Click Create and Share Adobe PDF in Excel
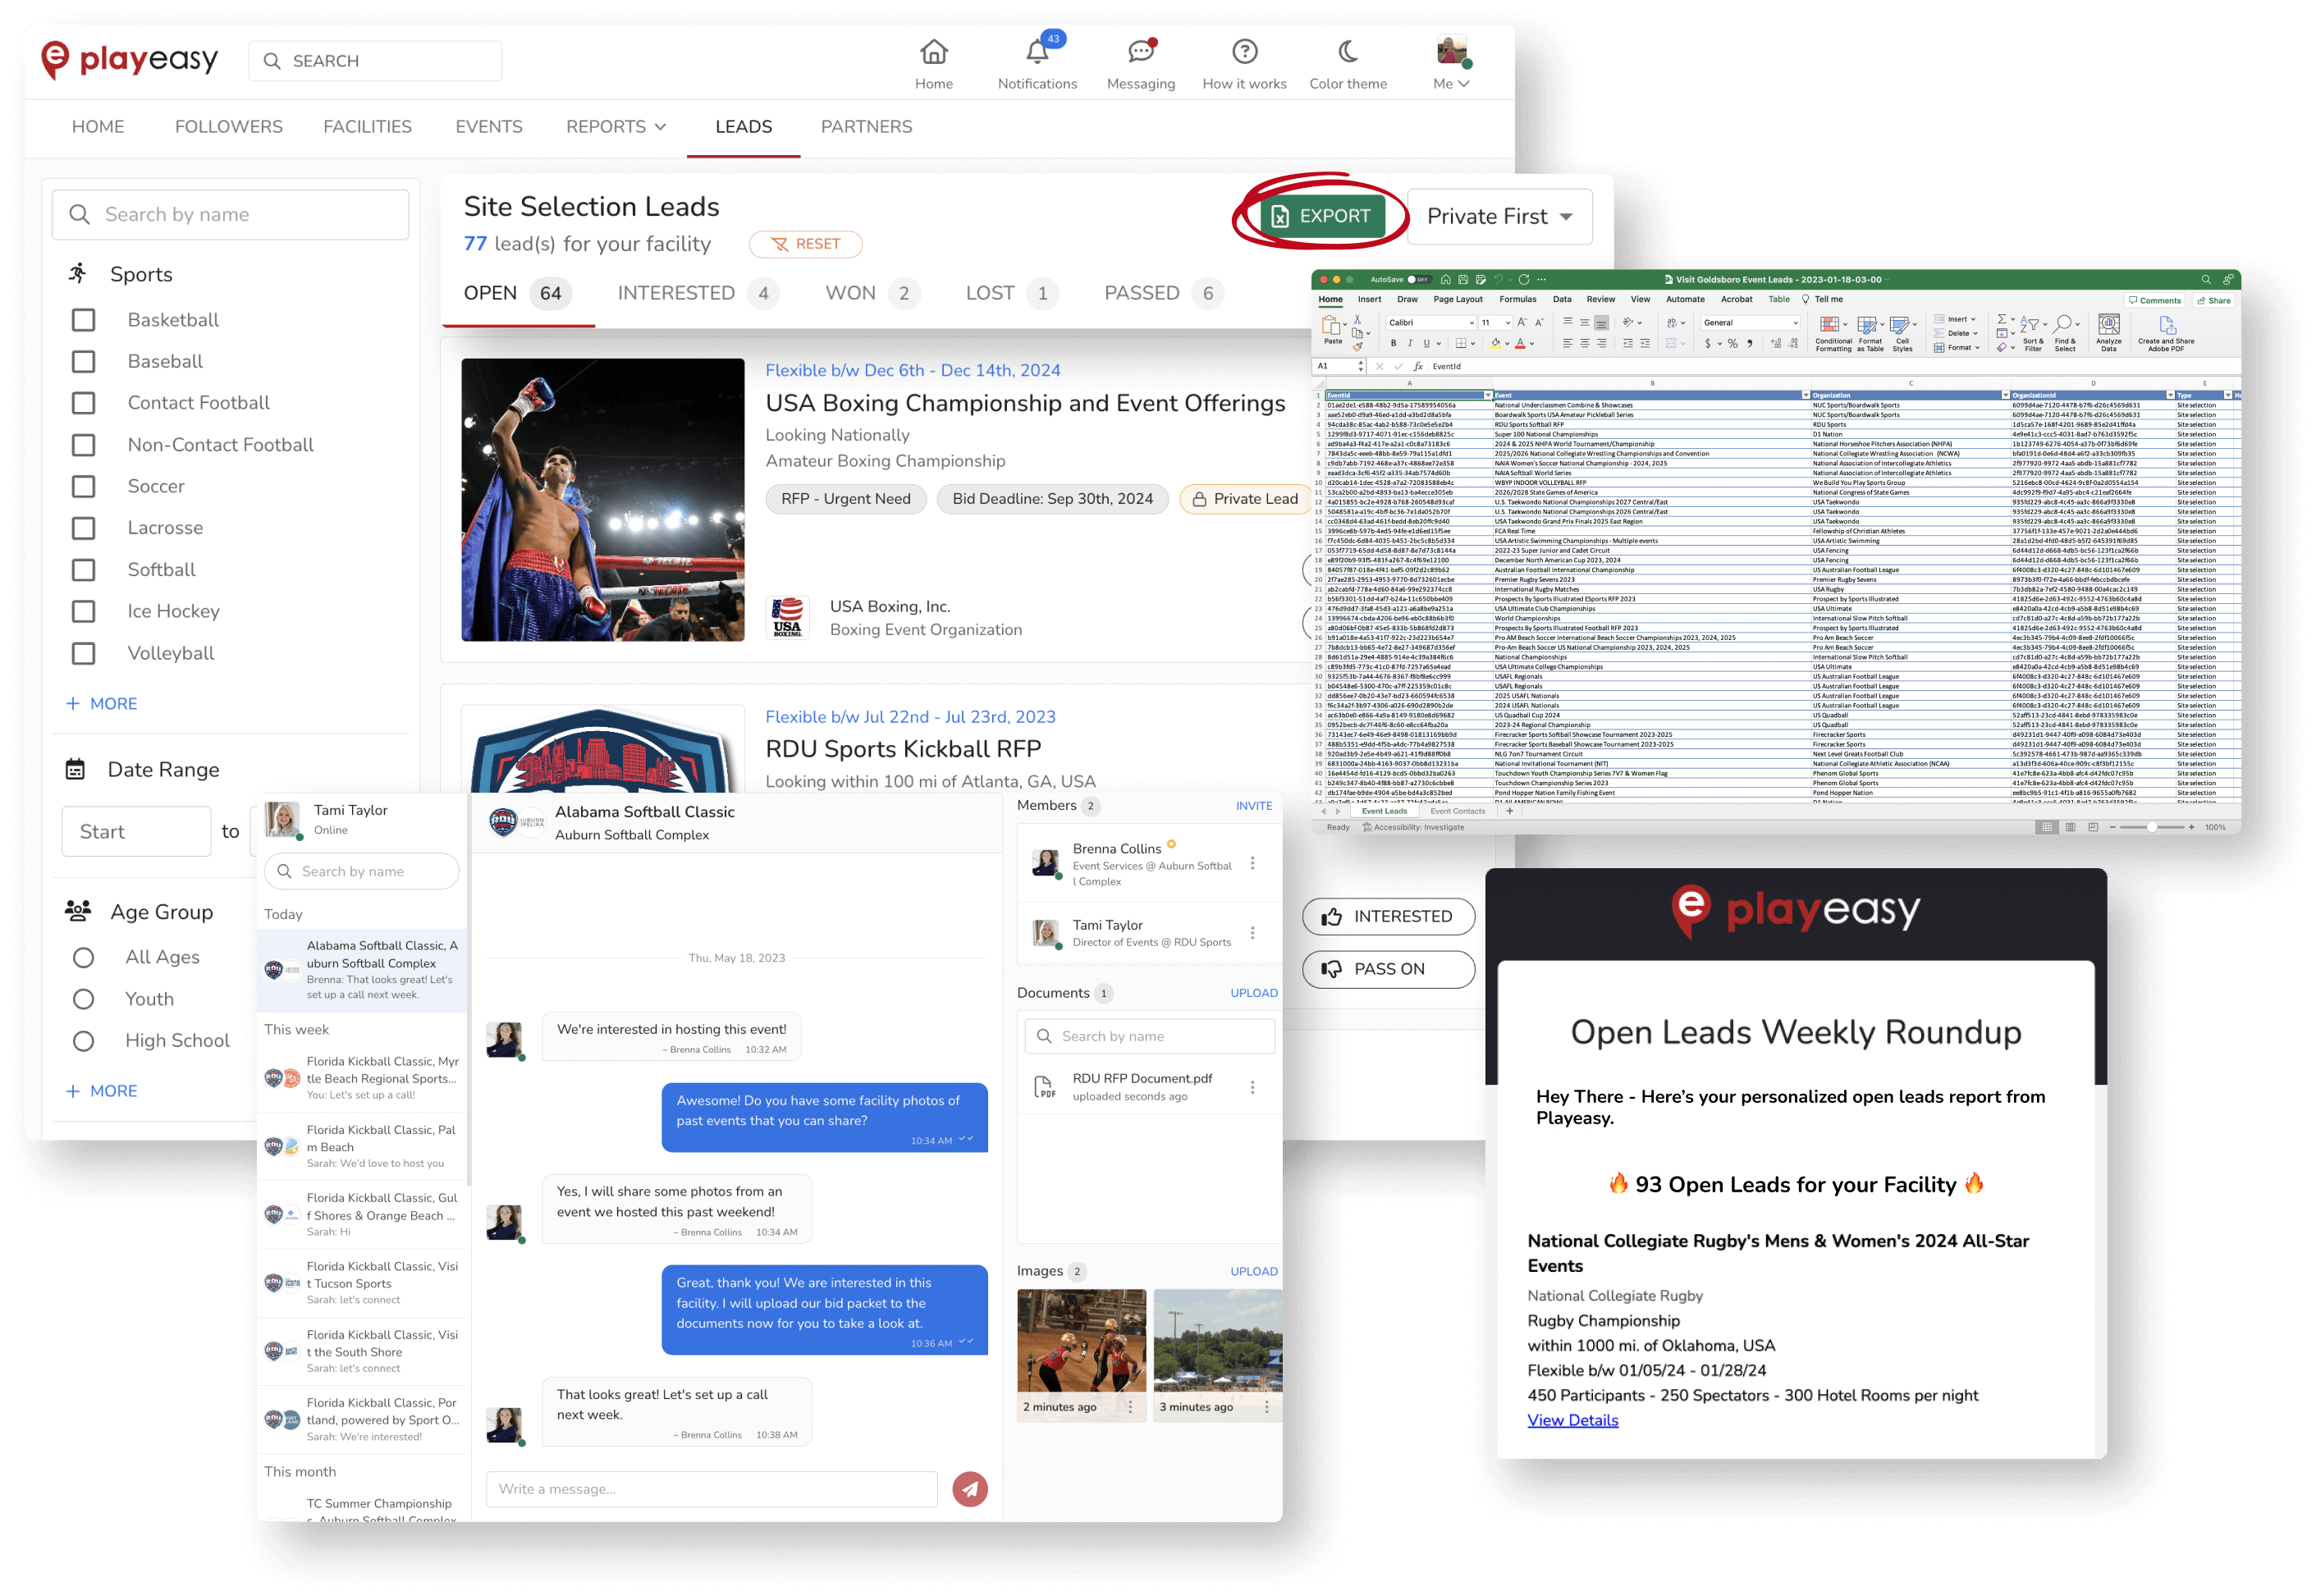2316x1596 pixels. [2165, 334]
